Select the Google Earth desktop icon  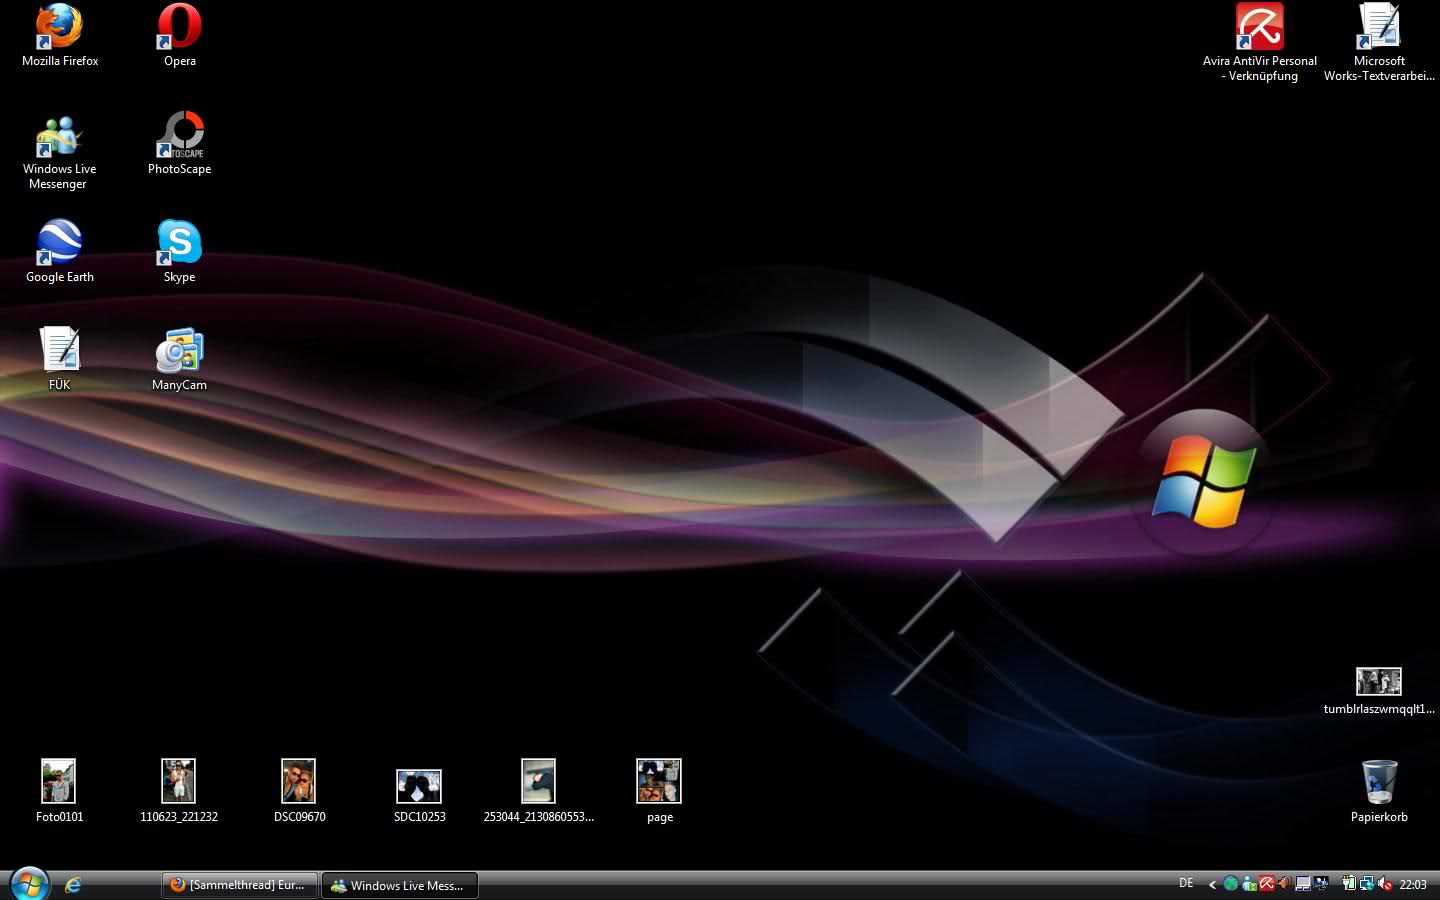pyautogui.click(x=59, y=244)
